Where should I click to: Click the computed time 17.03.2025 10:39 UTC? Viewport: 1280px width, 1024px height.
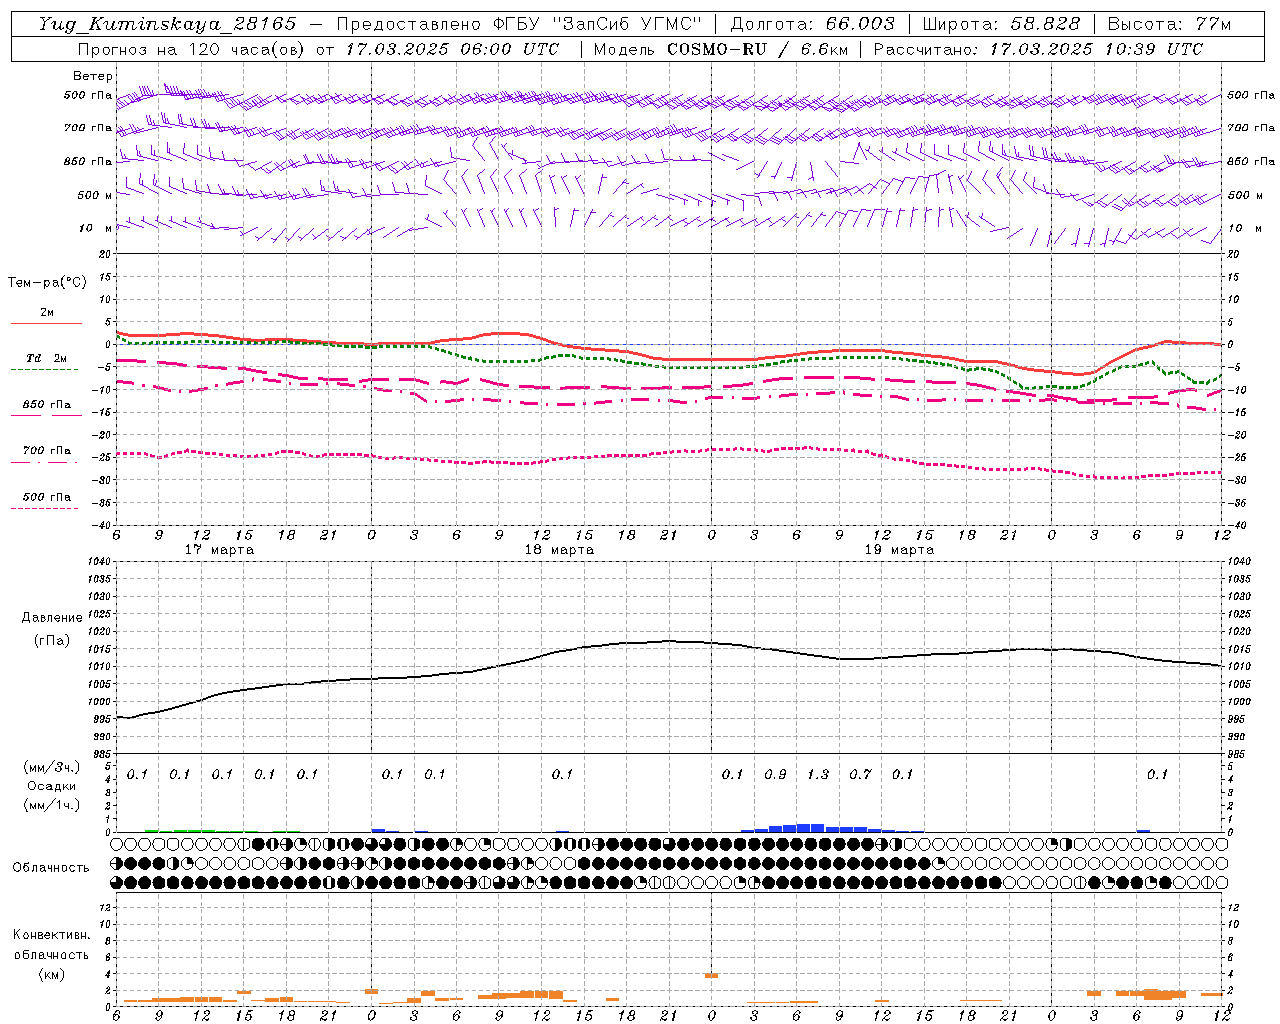click(x=1096, y=49)
